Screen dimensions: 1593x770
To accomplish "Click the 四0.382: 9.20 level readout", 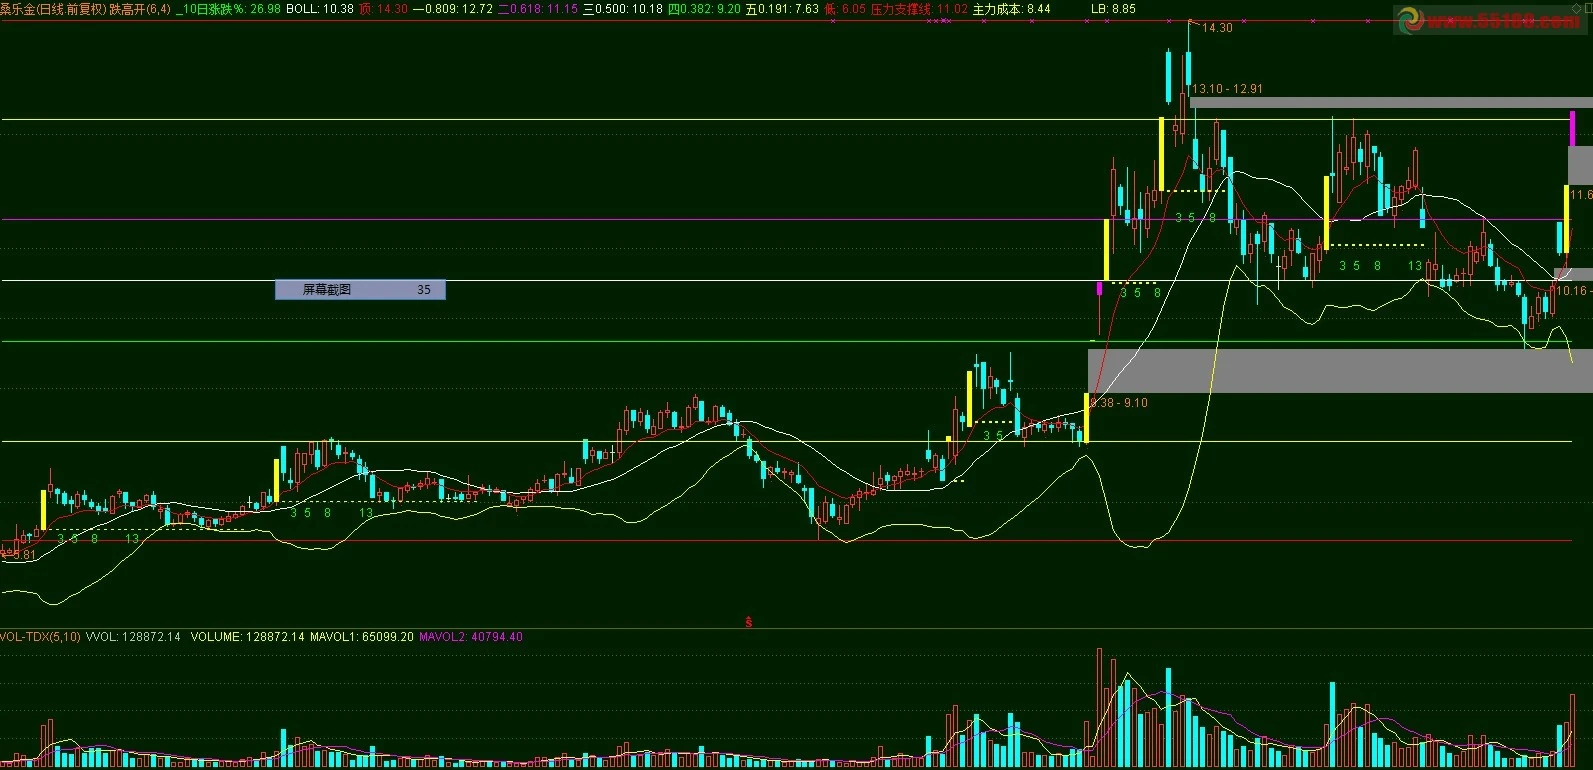I will click(x=705, y=9).
